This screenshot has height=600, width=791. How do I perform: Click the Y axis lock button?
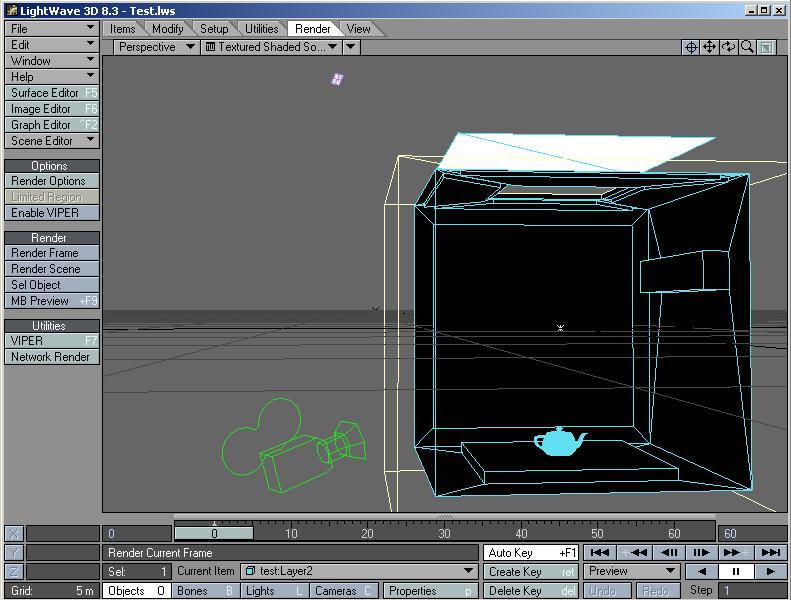click(x=14, y=553)
